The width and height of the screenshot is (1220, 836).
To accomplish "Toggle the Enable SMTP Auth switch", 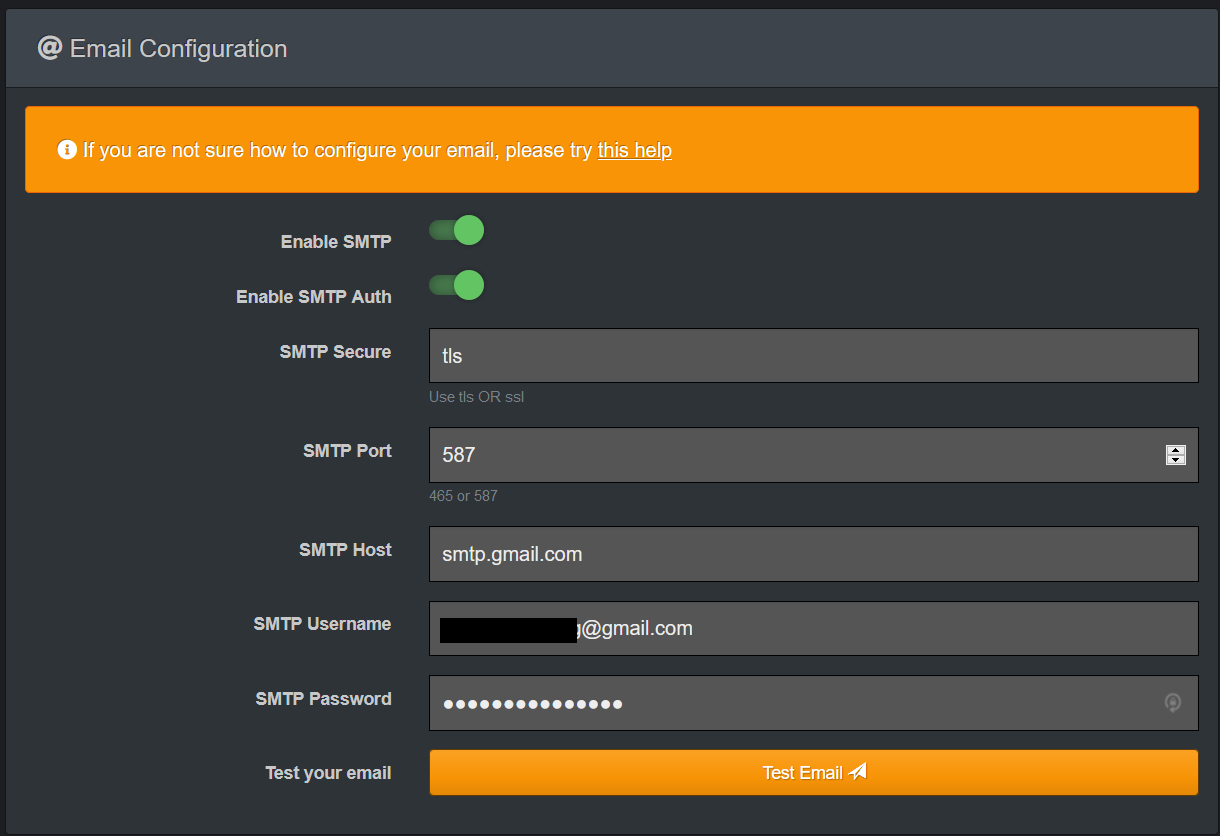I will point(456,285).
